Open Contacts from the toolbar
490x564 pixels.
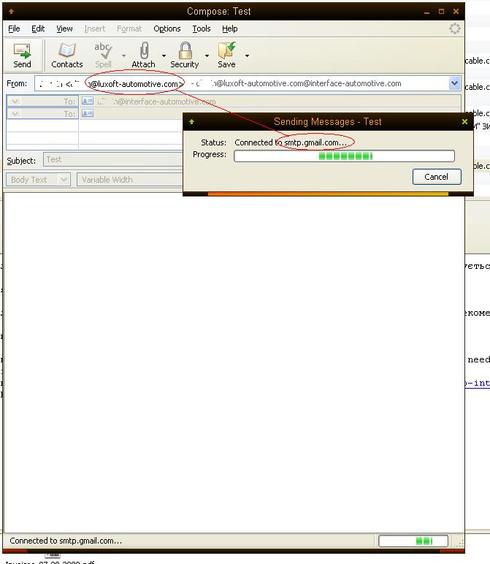67,56
